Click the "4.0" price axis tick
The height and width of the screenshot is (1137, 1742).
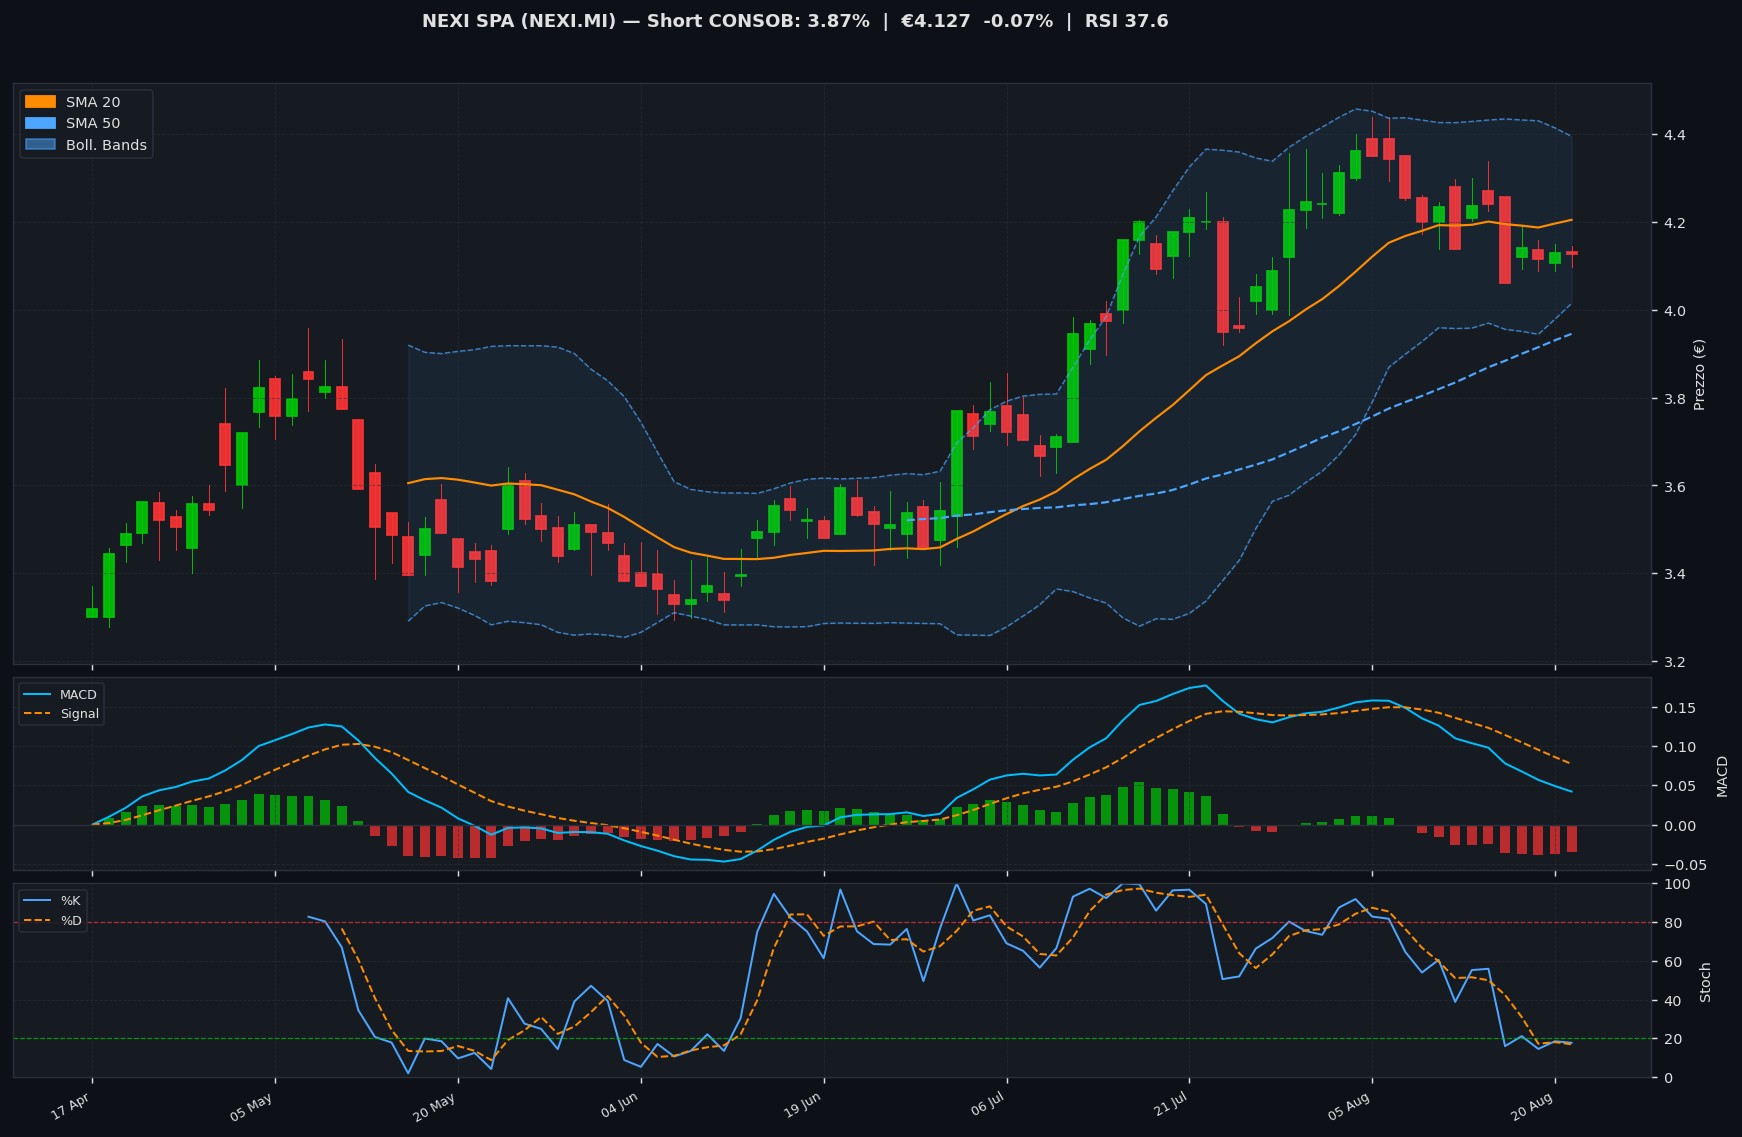[x=1674, y=311]
